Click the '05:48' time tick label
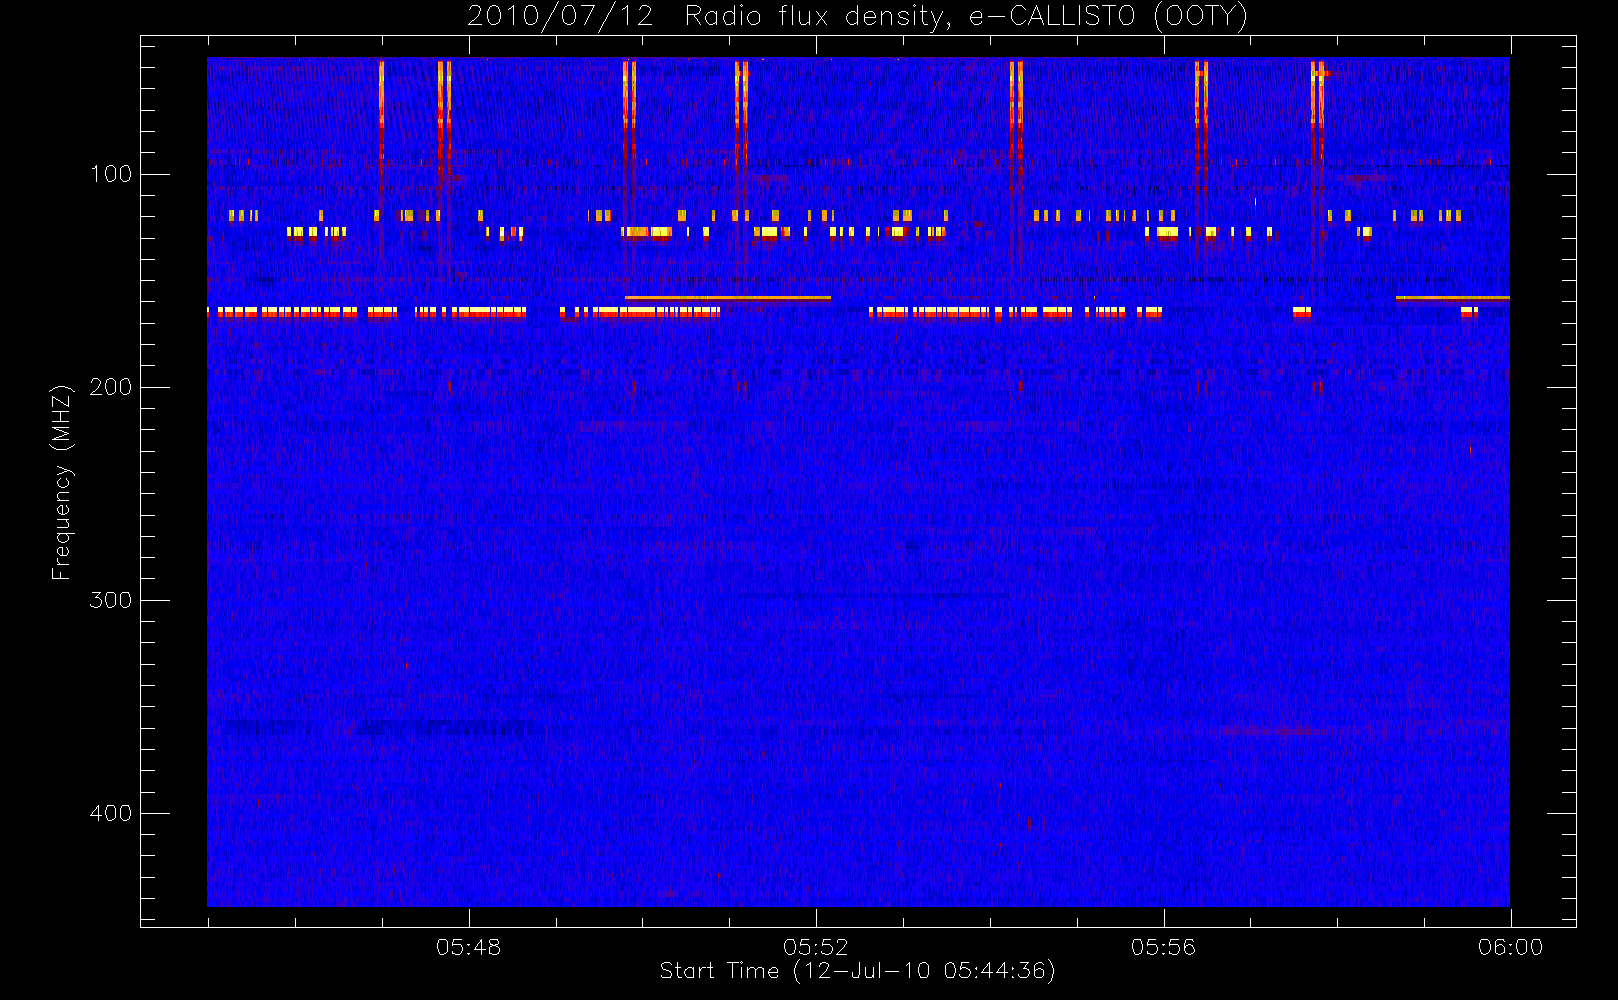 pos(468,947)
